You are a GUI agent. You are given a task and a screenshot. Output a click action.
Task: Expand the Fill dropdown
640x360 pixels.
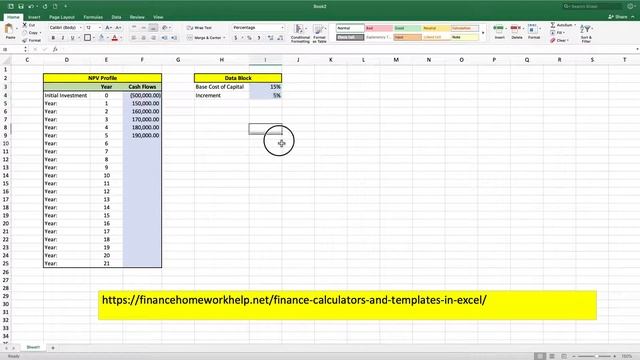(x=564, y=33)
